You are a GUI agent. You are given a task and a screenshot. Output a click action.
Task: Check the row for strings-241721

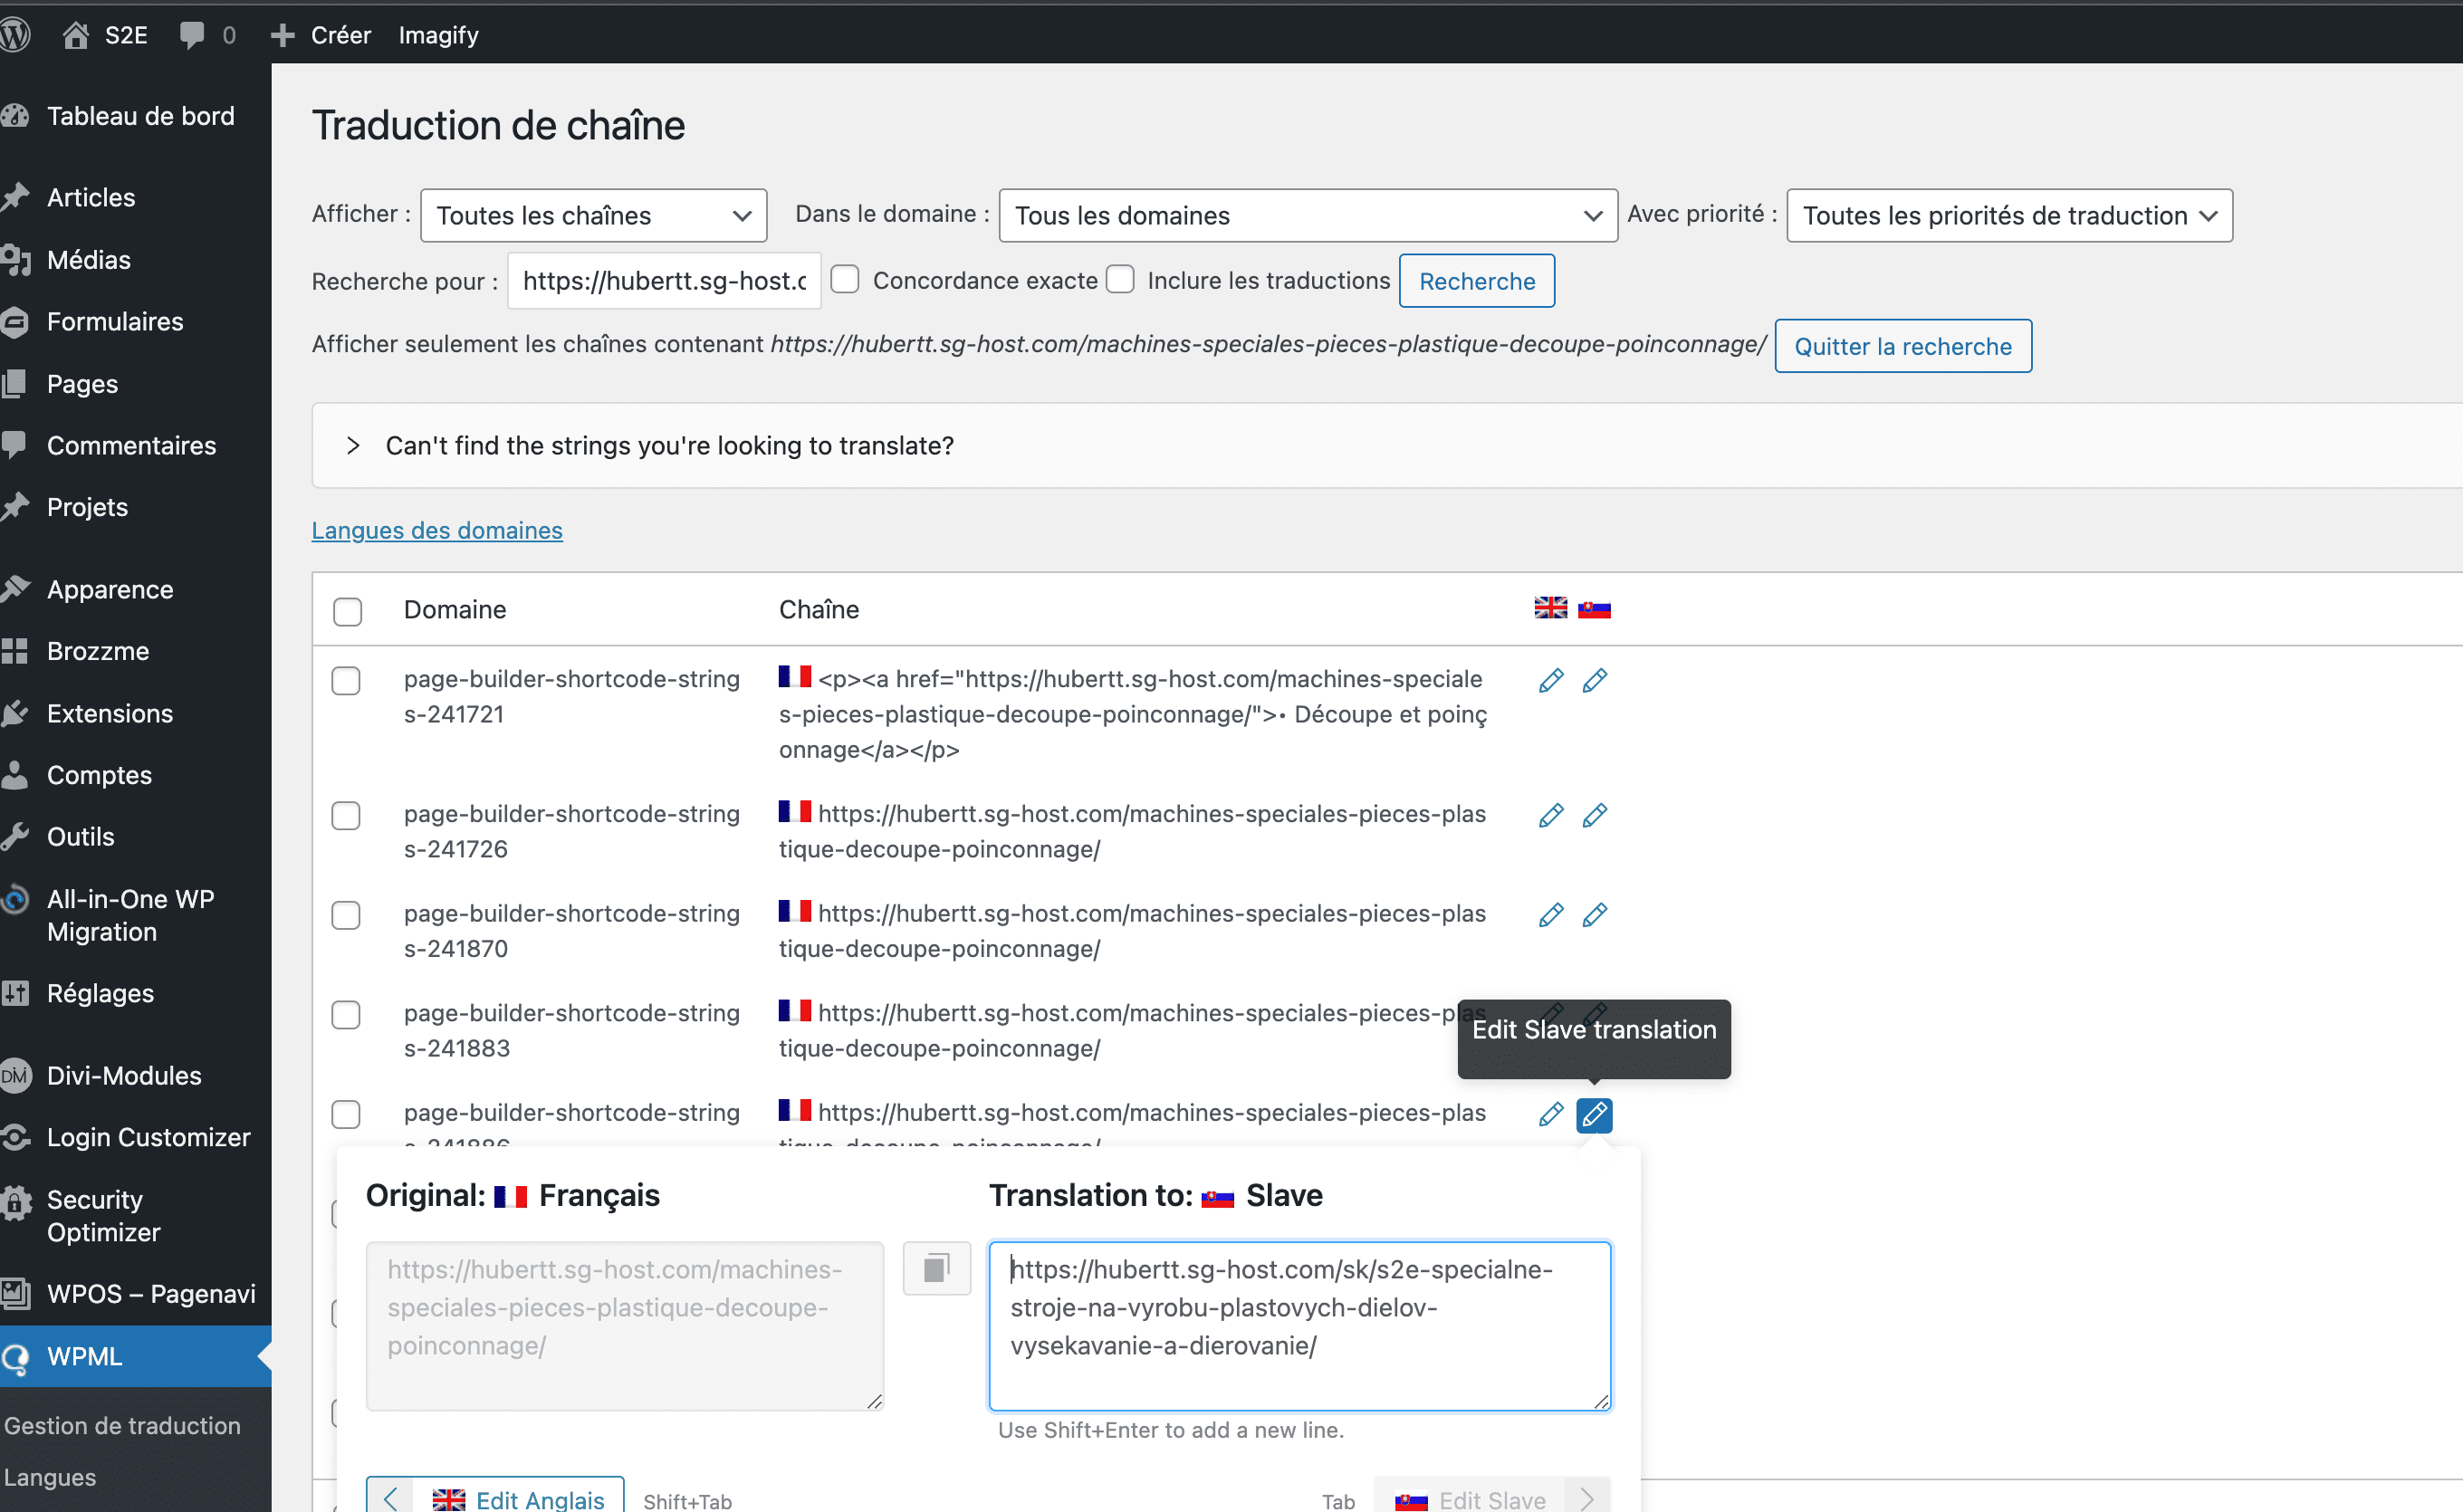[346, 681]
